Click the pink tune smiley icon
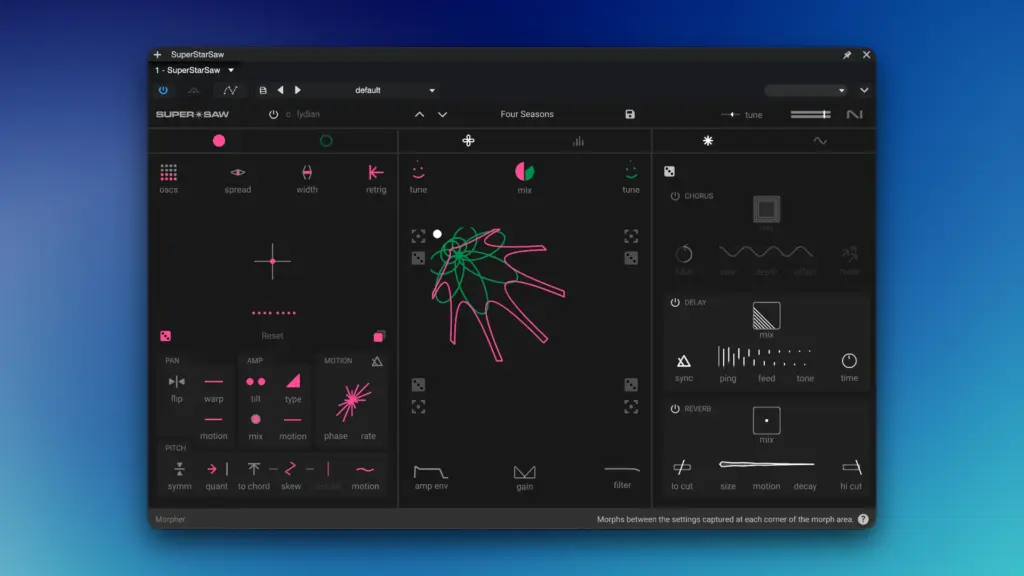This screenshot has width=1024, height=576. (x=418, y=171)
